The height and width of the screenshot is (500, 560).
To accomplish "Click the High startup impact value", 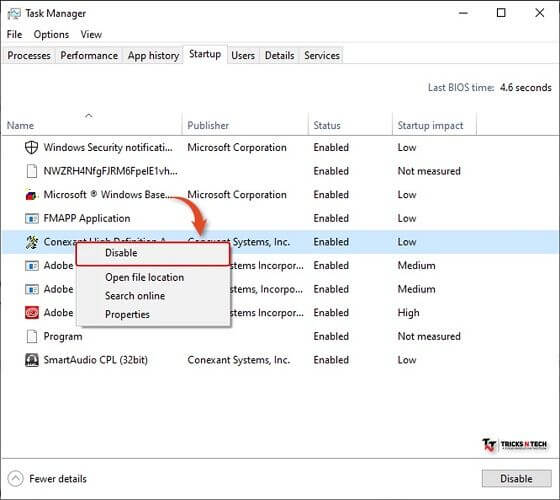I will pyautogui.click(x=409, y=313).
